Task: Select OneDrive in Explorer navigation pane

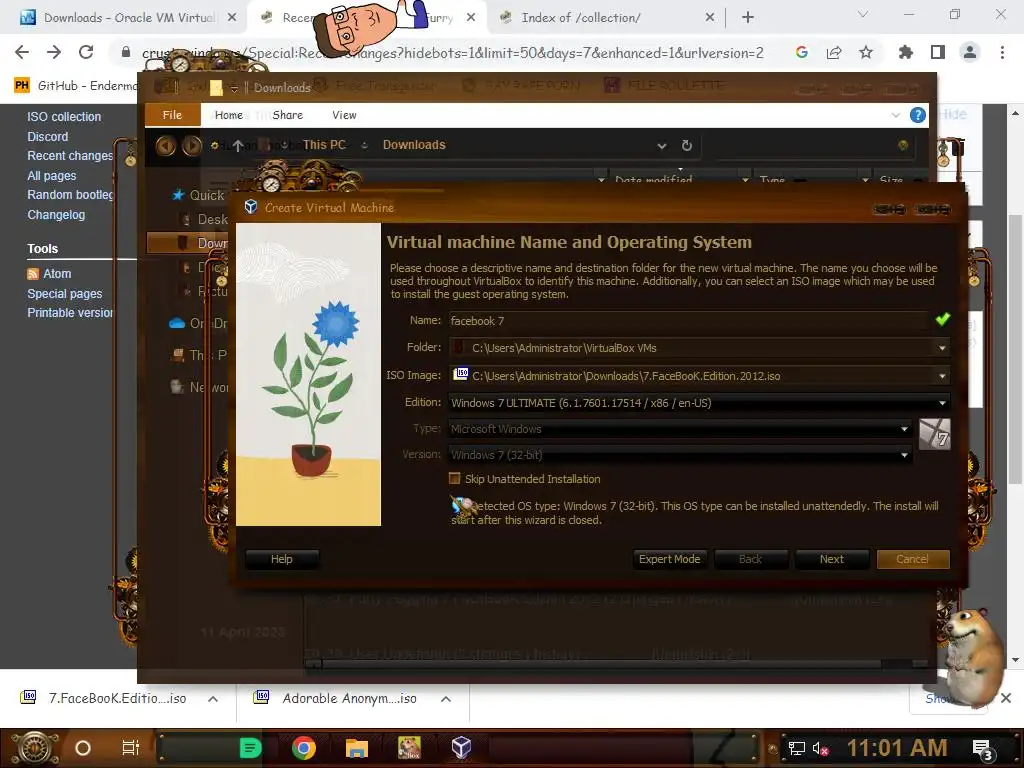Action: (199, 323)
